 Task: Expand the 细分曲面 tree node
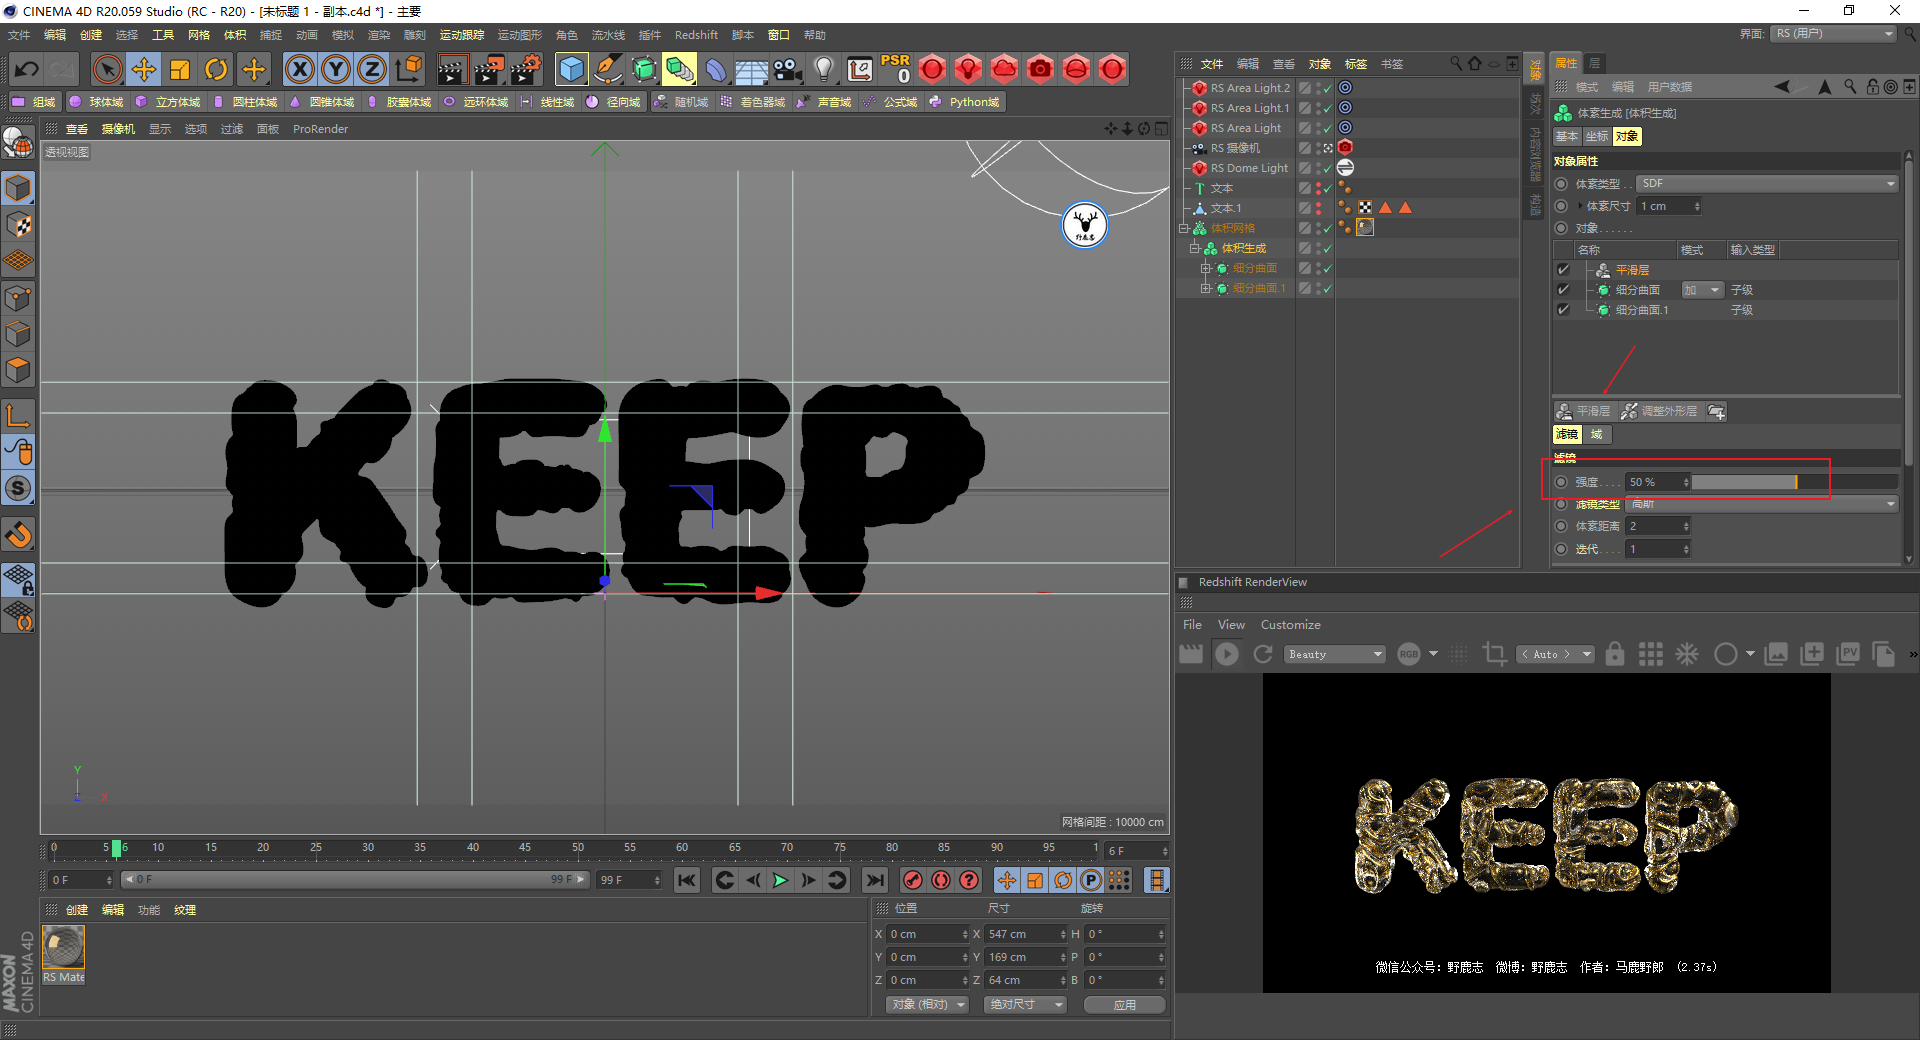click(1206, 268)
